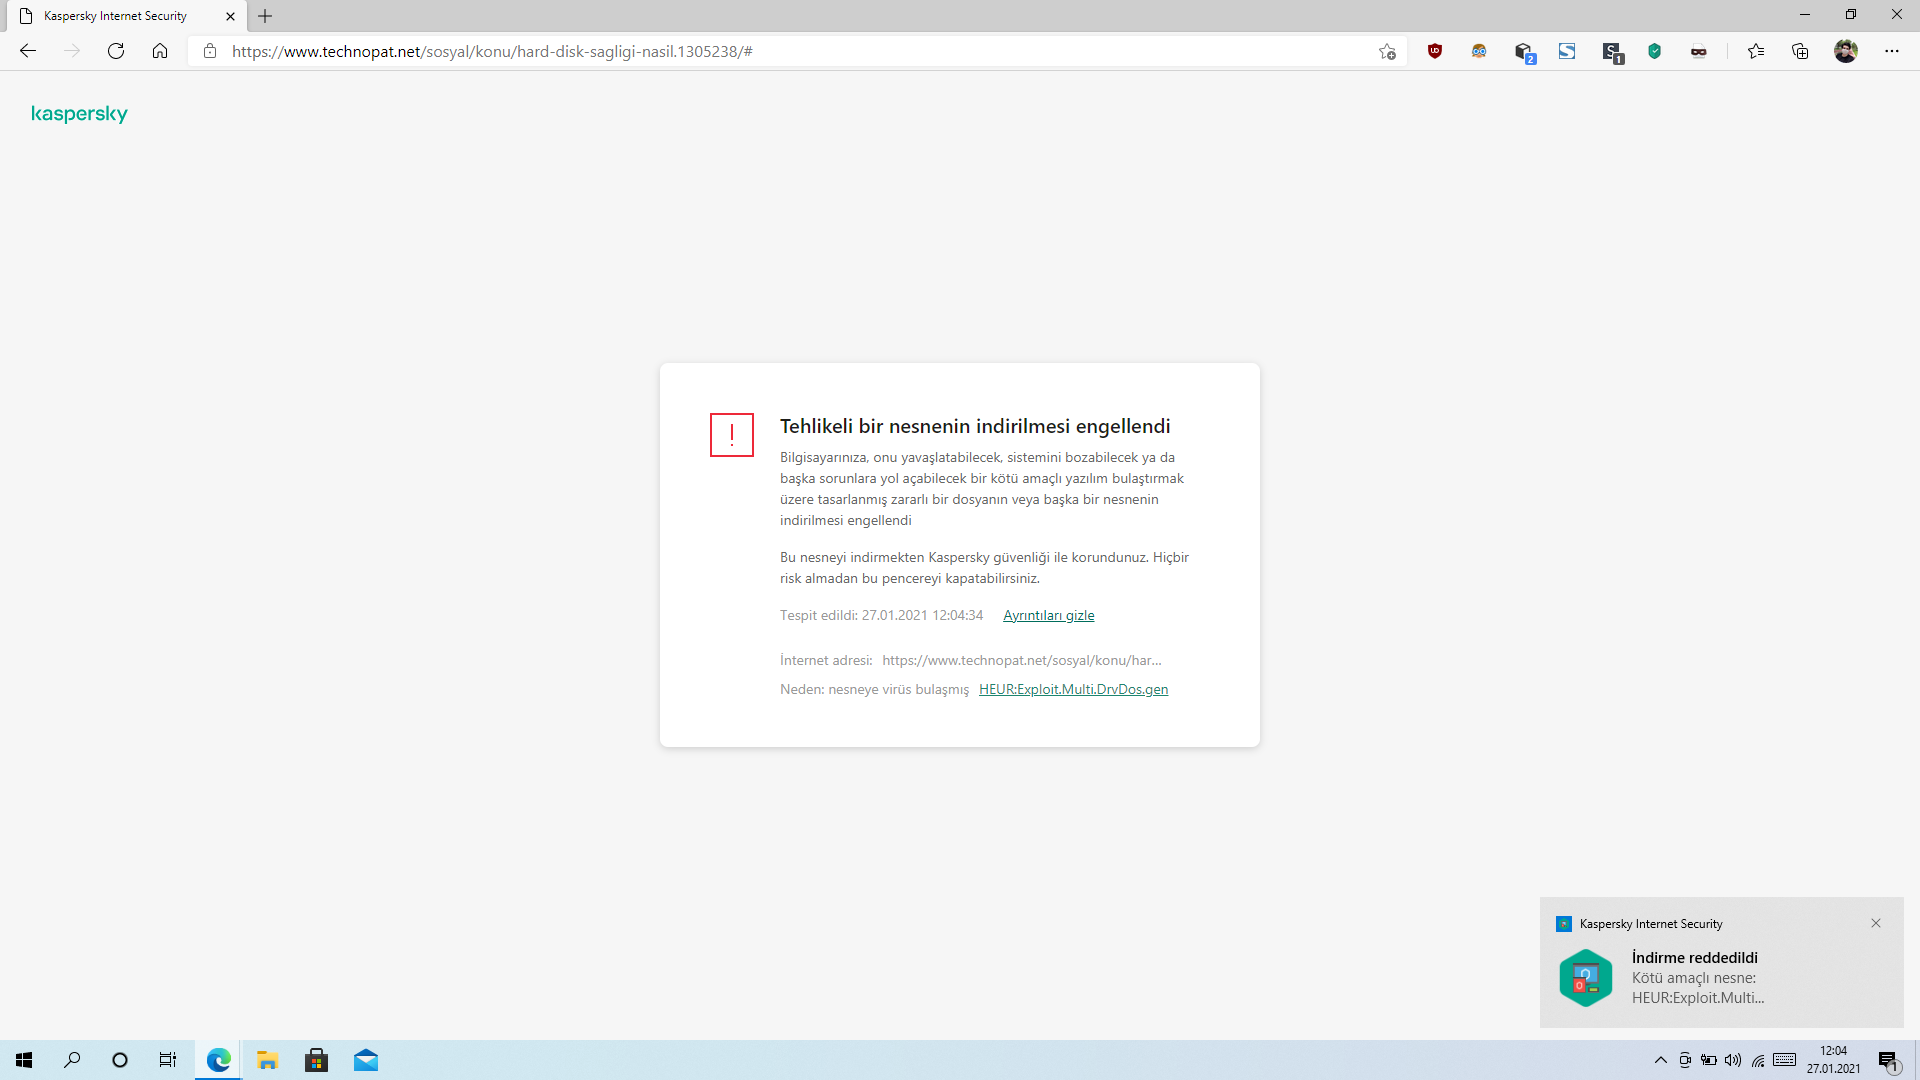
Task: Click the browser profile avatar
Action: (1846, 51)
